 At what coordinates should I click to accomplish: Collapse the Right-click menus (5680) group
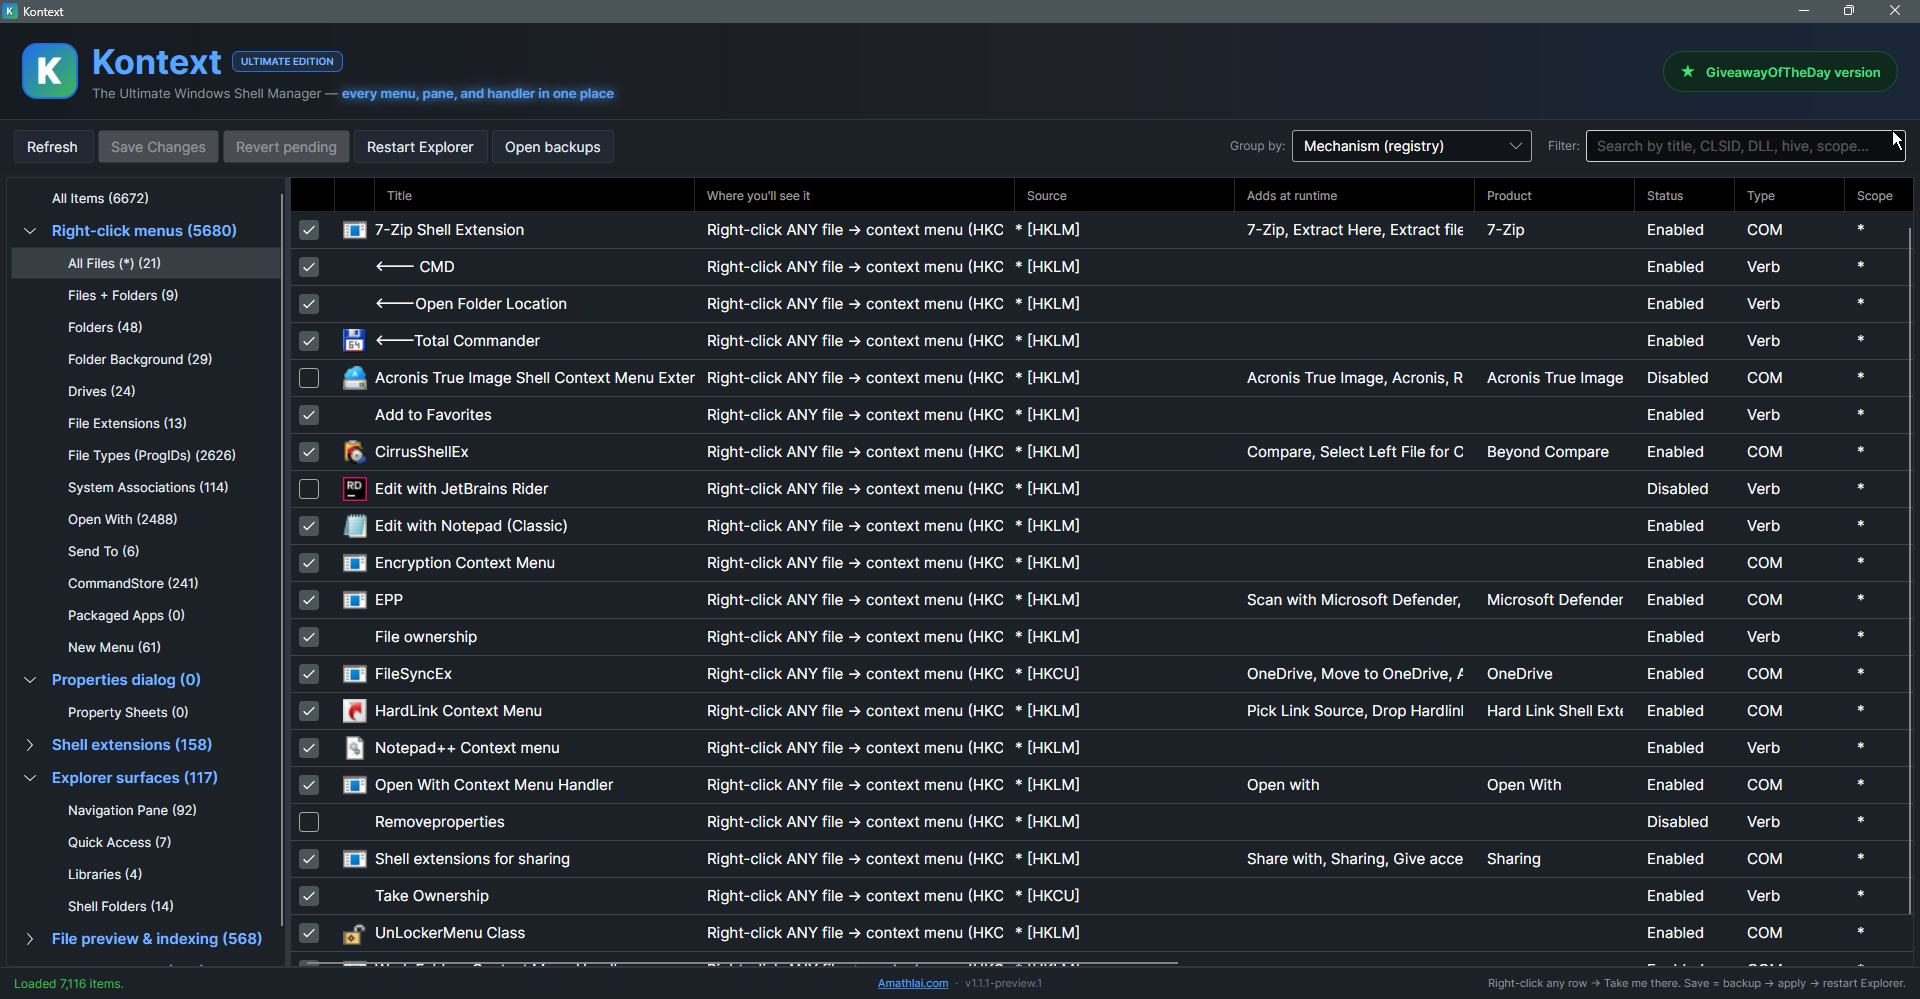tap(30, 231)
